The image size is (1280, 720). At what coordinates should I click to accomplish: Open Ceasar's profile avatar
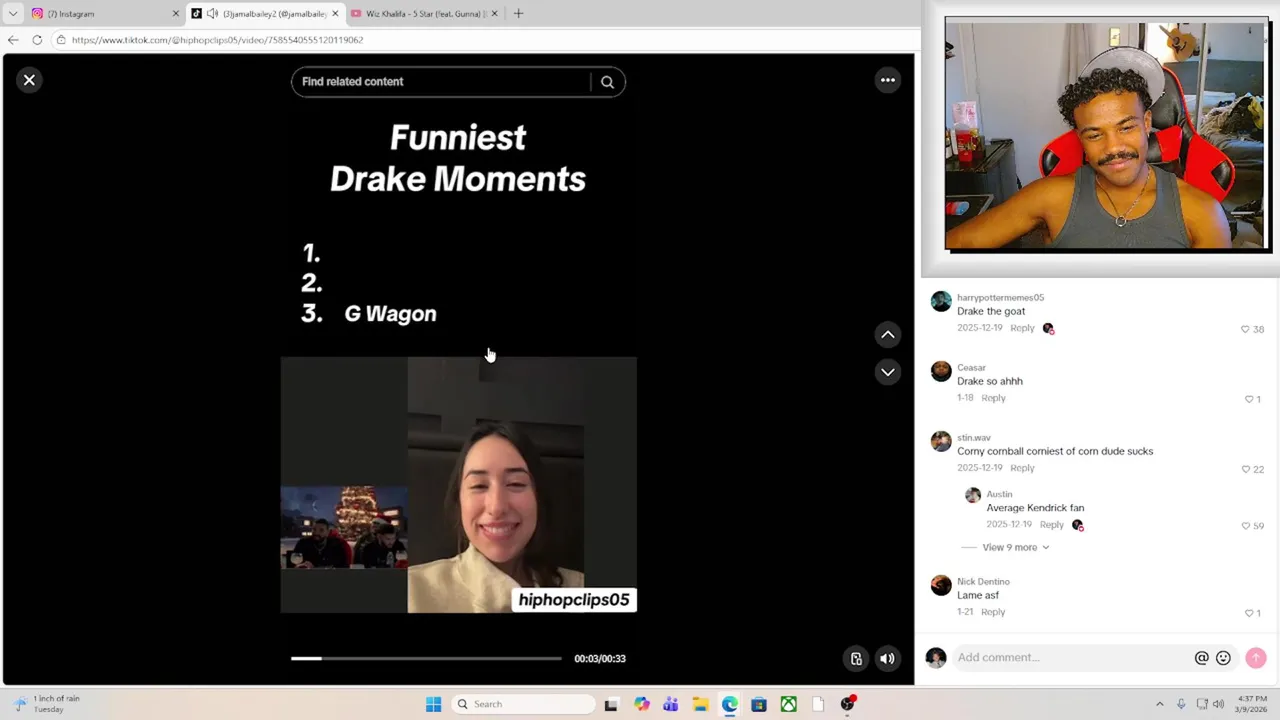(941, 372)
